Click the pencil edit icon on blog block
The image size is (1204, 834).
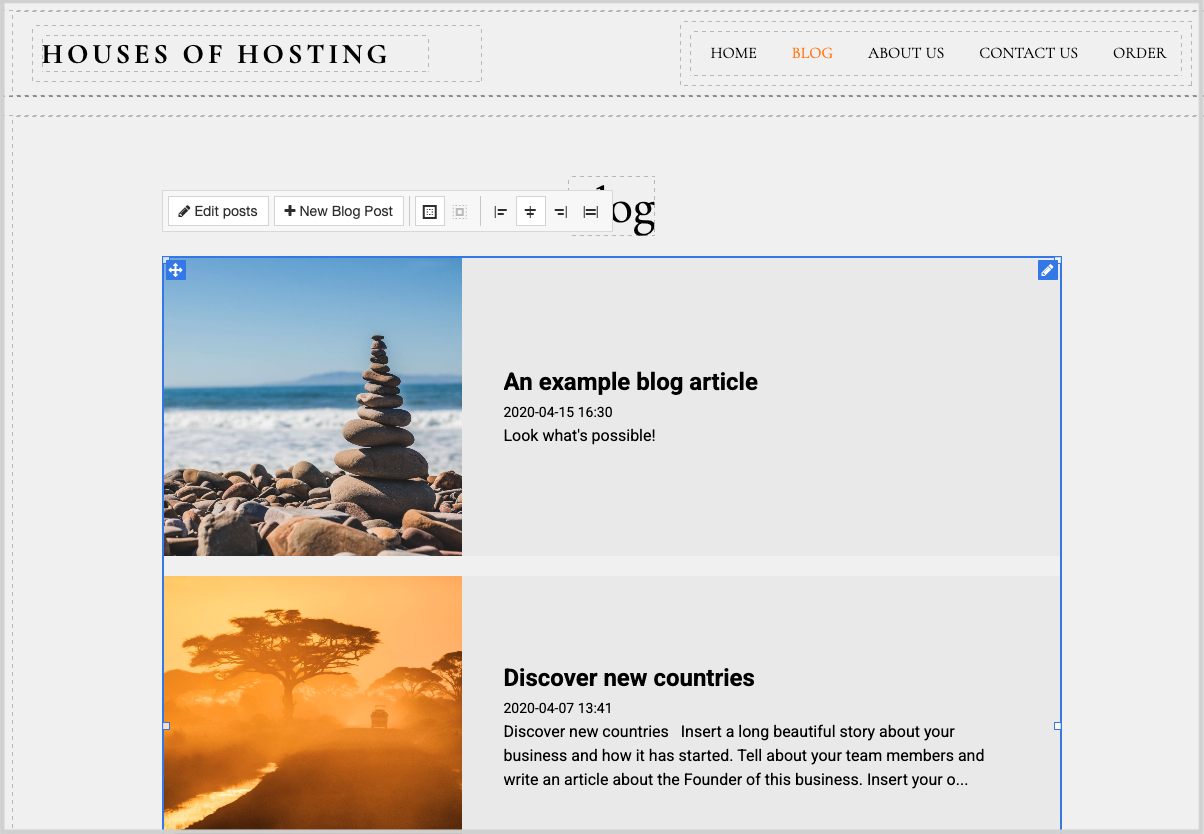[1047, 270]
